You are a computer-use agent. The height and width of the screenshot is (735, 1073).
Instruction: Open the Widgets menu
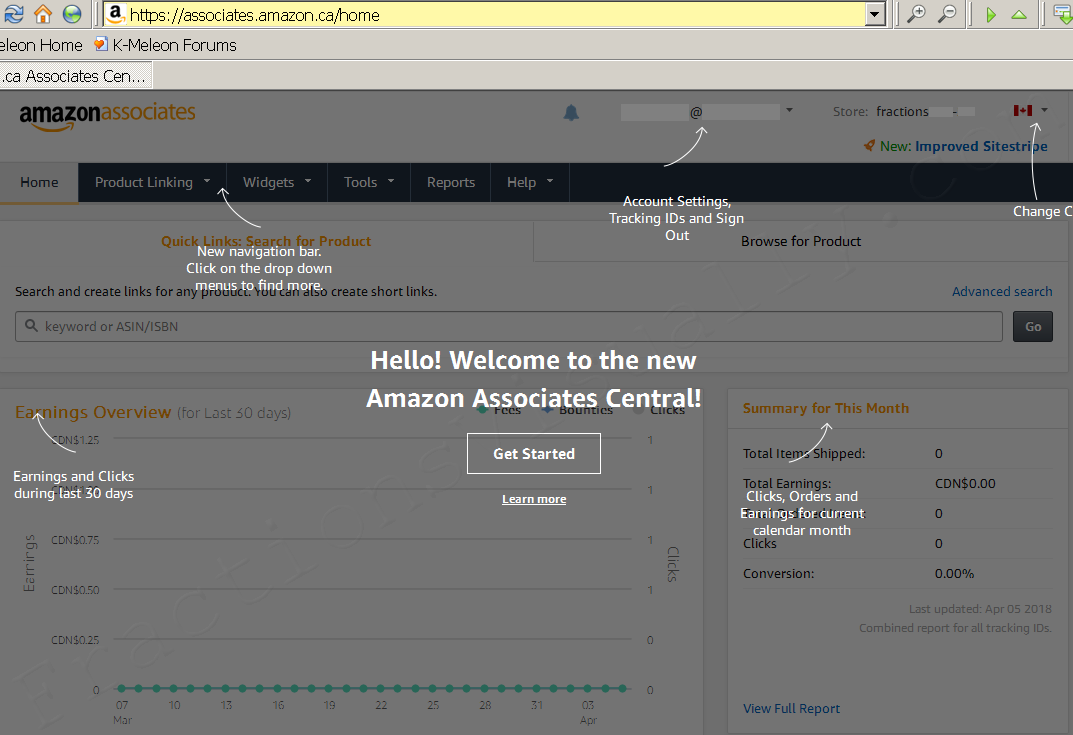[277, 183]
